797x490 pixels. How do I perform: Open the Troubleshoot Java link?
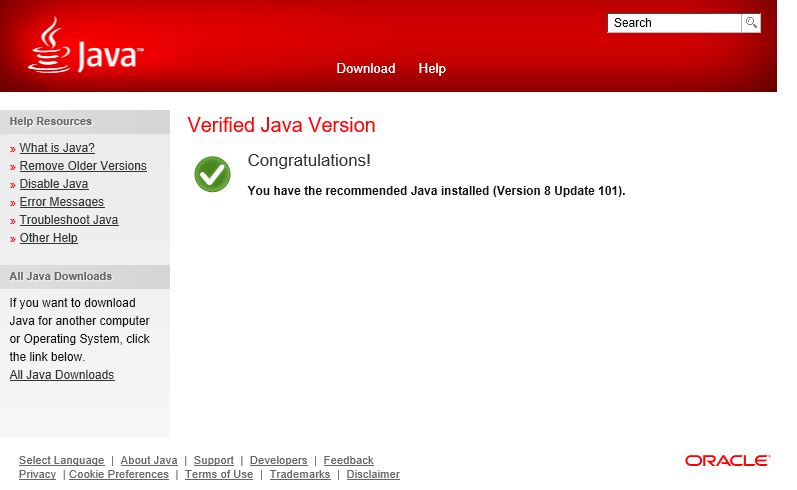tap(69, 220)
